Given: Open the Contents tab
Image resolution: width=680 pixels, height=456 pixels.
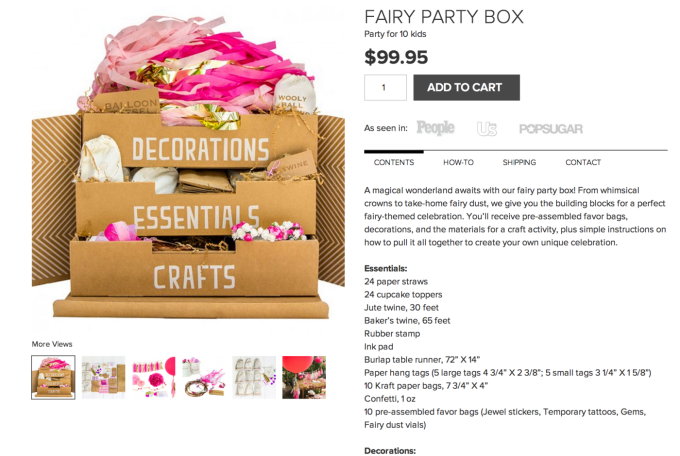Looking at the screenshot, I should point(394,162).
